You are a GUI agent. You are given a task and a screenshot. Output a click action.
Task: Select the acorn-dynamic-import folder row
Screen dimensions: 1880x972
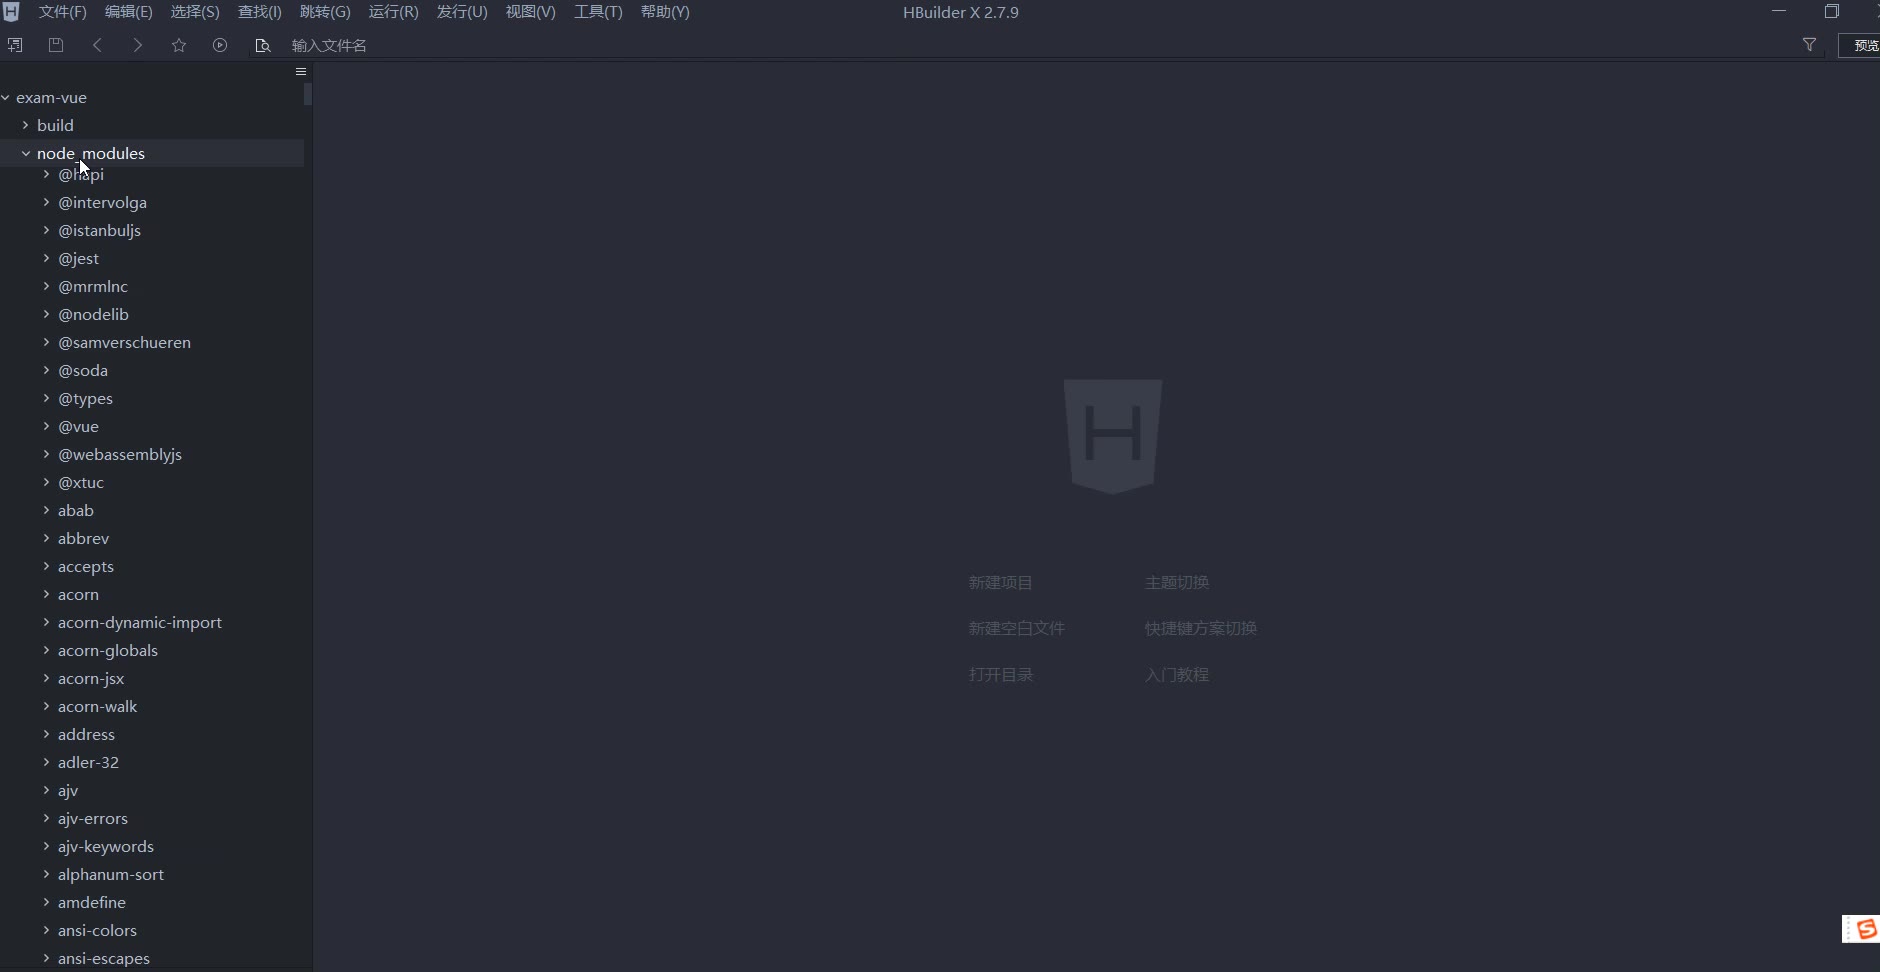[152, 622]
